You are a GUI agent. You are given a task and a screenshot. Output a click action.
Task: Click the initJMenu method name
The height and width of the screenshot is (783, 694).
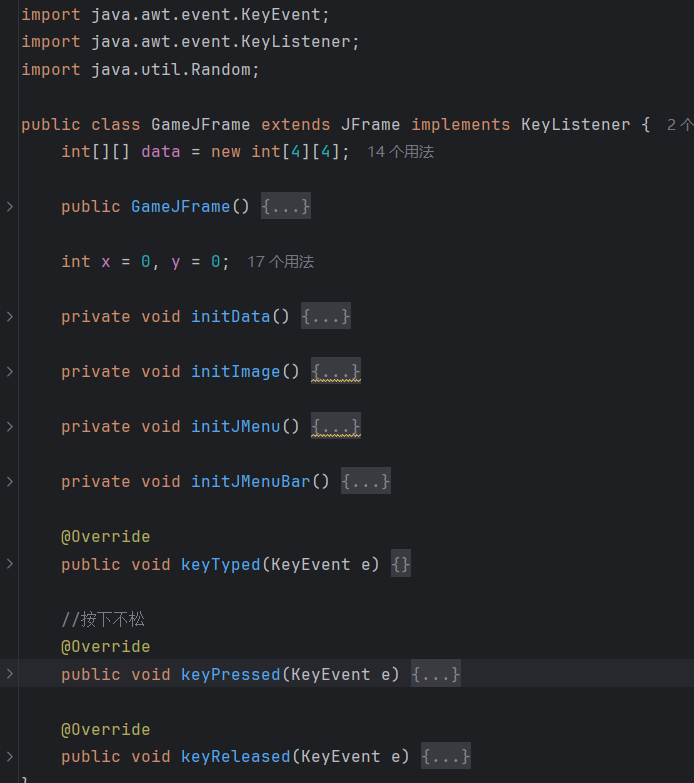pos(236,426)
